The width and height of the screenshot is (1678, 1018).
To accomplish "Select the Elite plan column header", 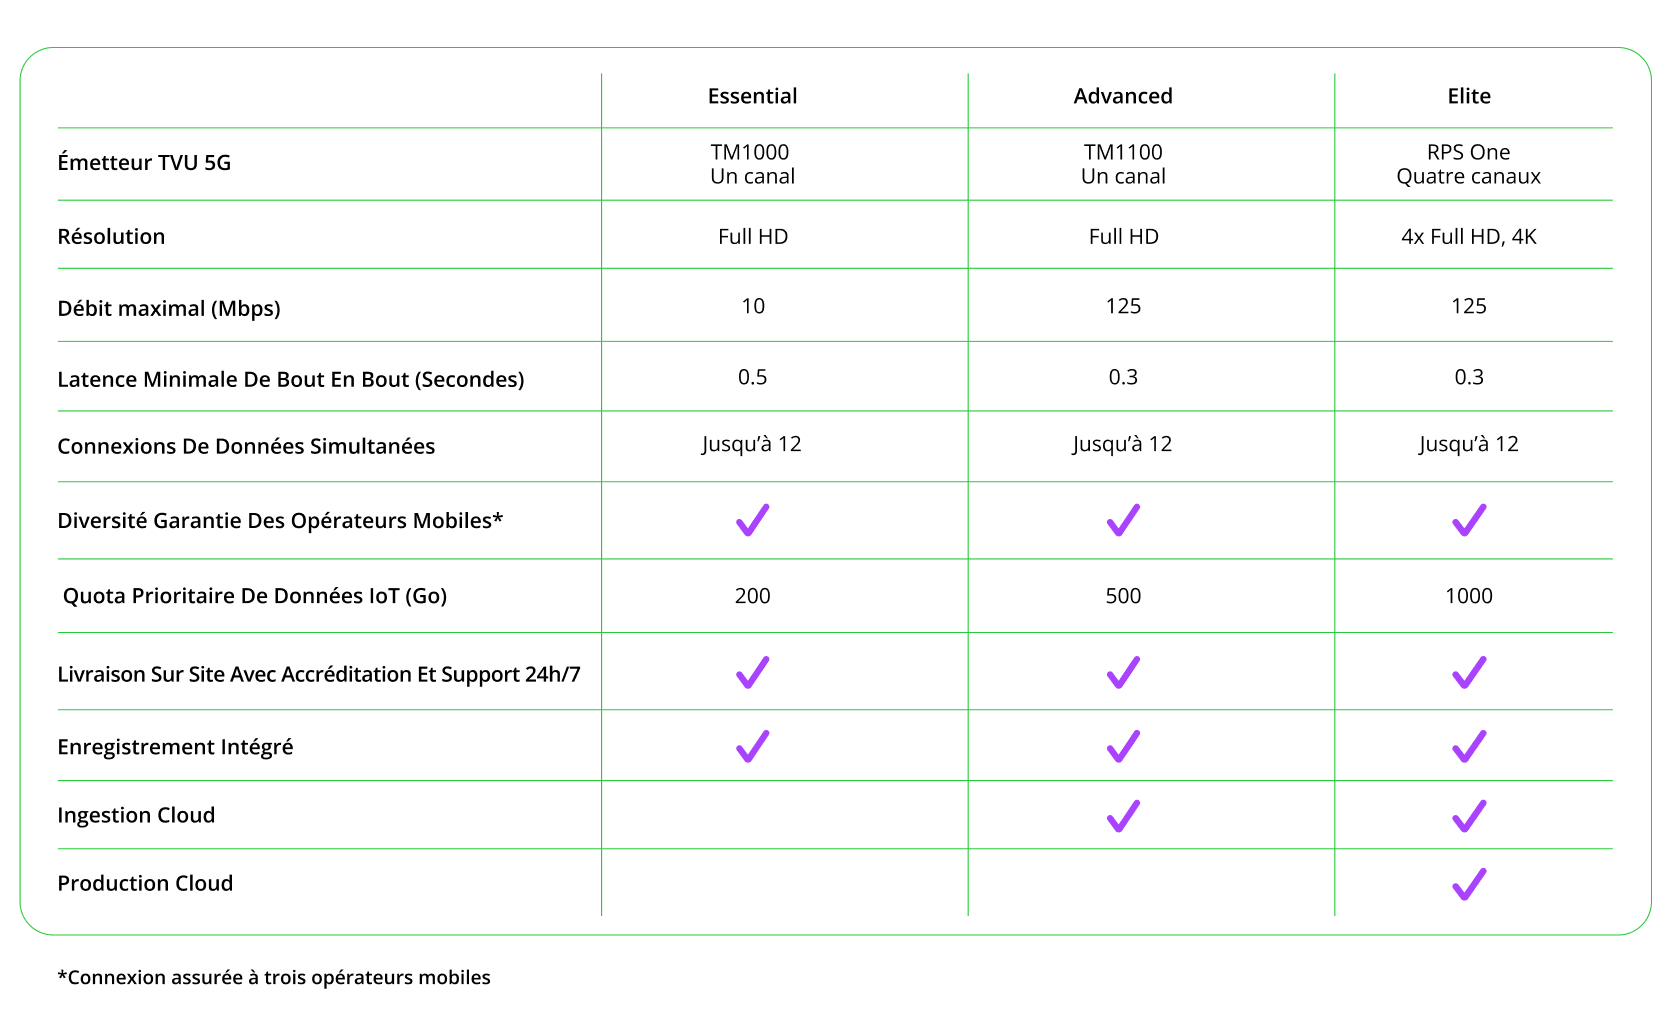I will (1469, 96).
